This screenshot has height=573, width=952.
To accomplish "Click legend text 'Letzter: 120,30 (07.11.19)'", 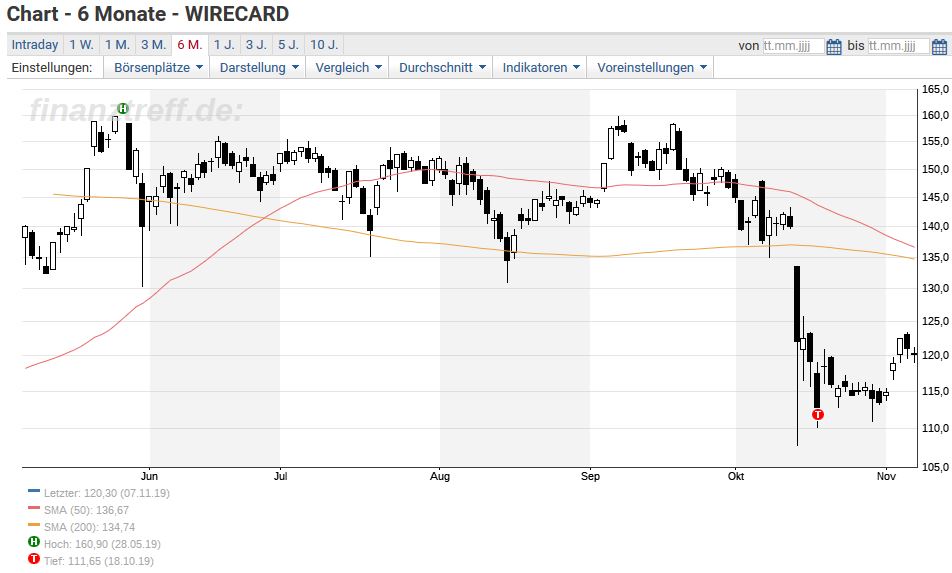I will [x=107, y=493].
